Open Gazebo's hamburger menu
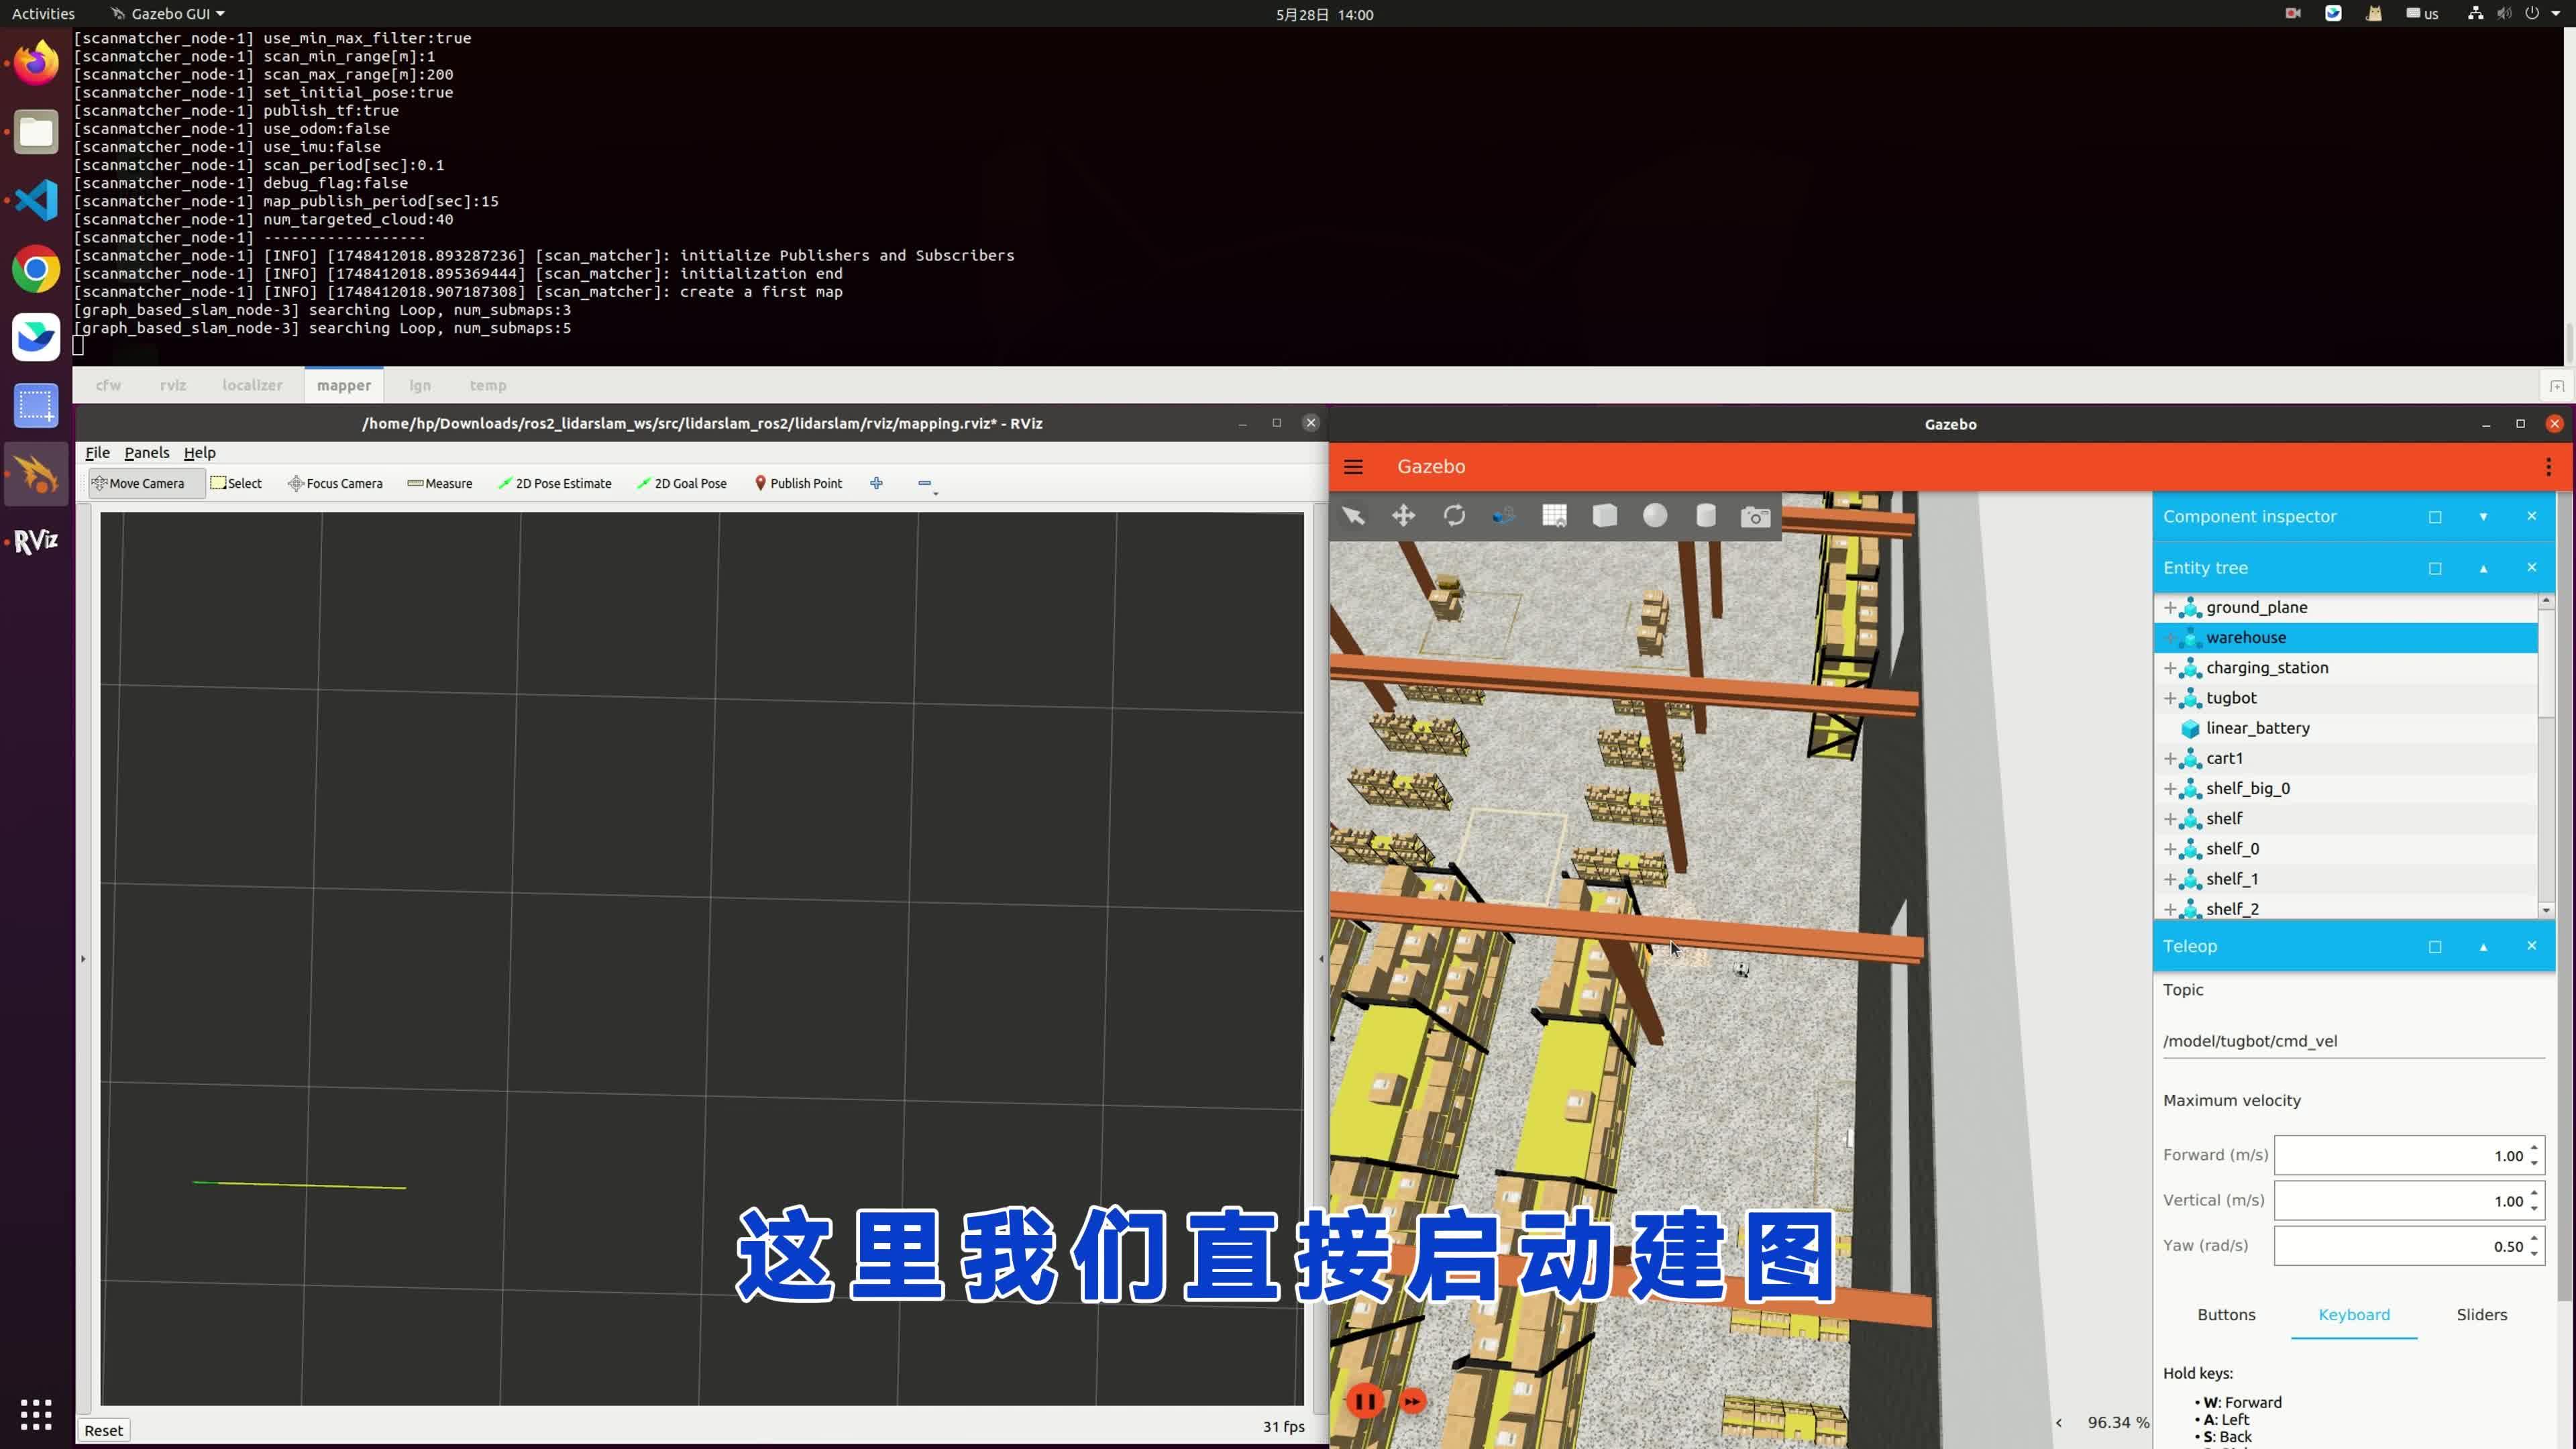 pos(1353,466)
